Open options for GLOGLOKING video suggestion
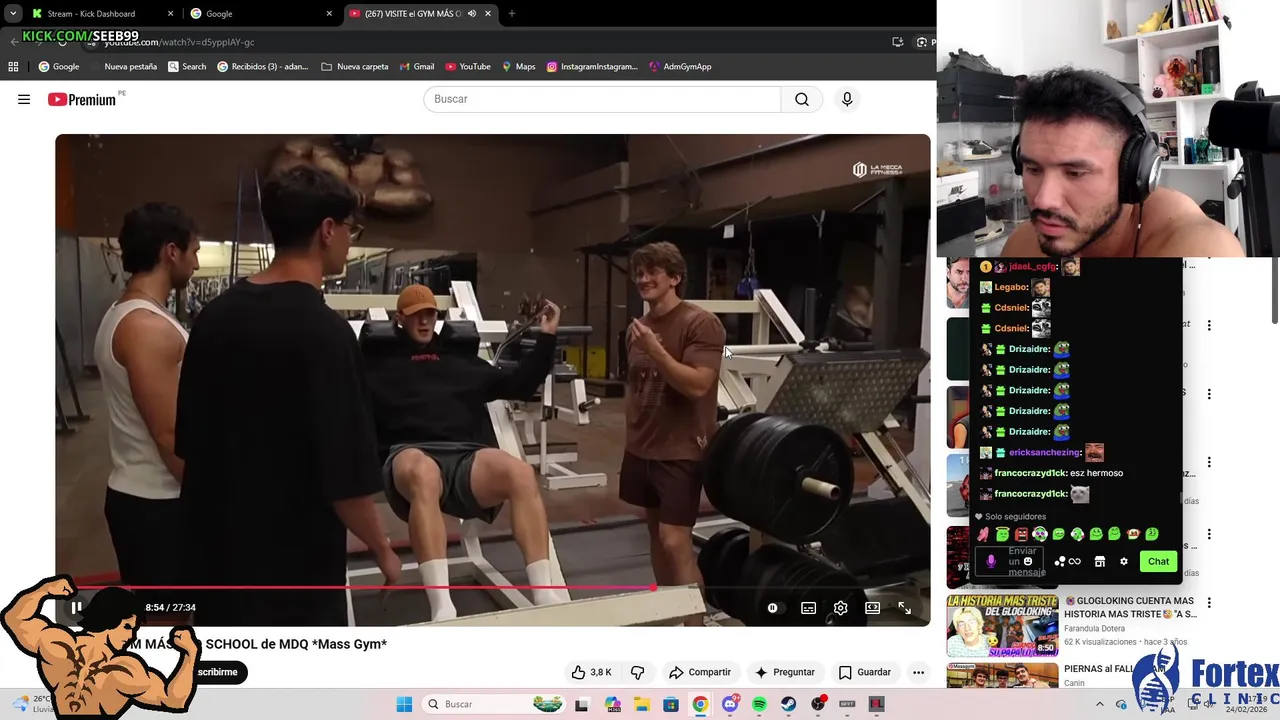The width and height of the screenshot is (1280, 720). tap(1209, 603)
